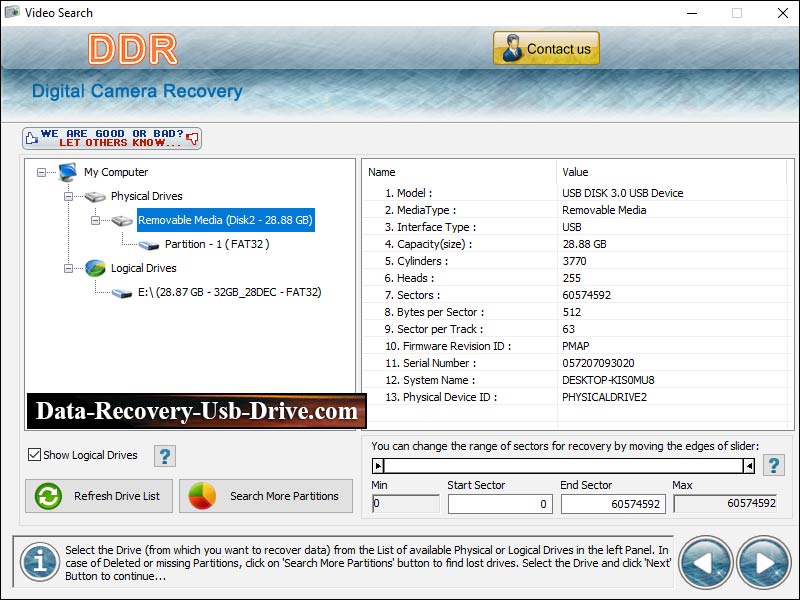Click the system name value 'DESKTOP-KIS0MU8'
800x600 pixels.
pos(608,380)
